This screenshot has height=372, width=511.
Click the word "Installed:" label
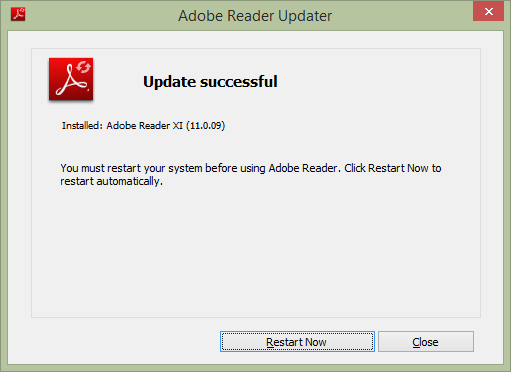click(82, 126)
